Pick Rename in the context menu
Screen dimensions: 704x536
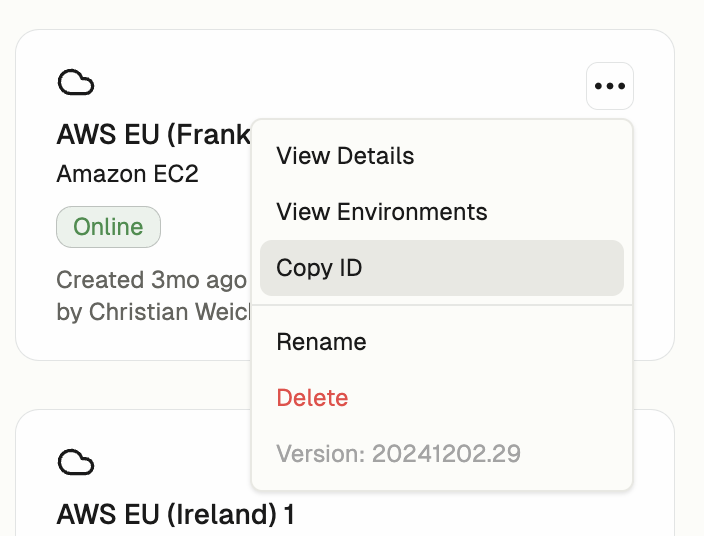[321, 342]
